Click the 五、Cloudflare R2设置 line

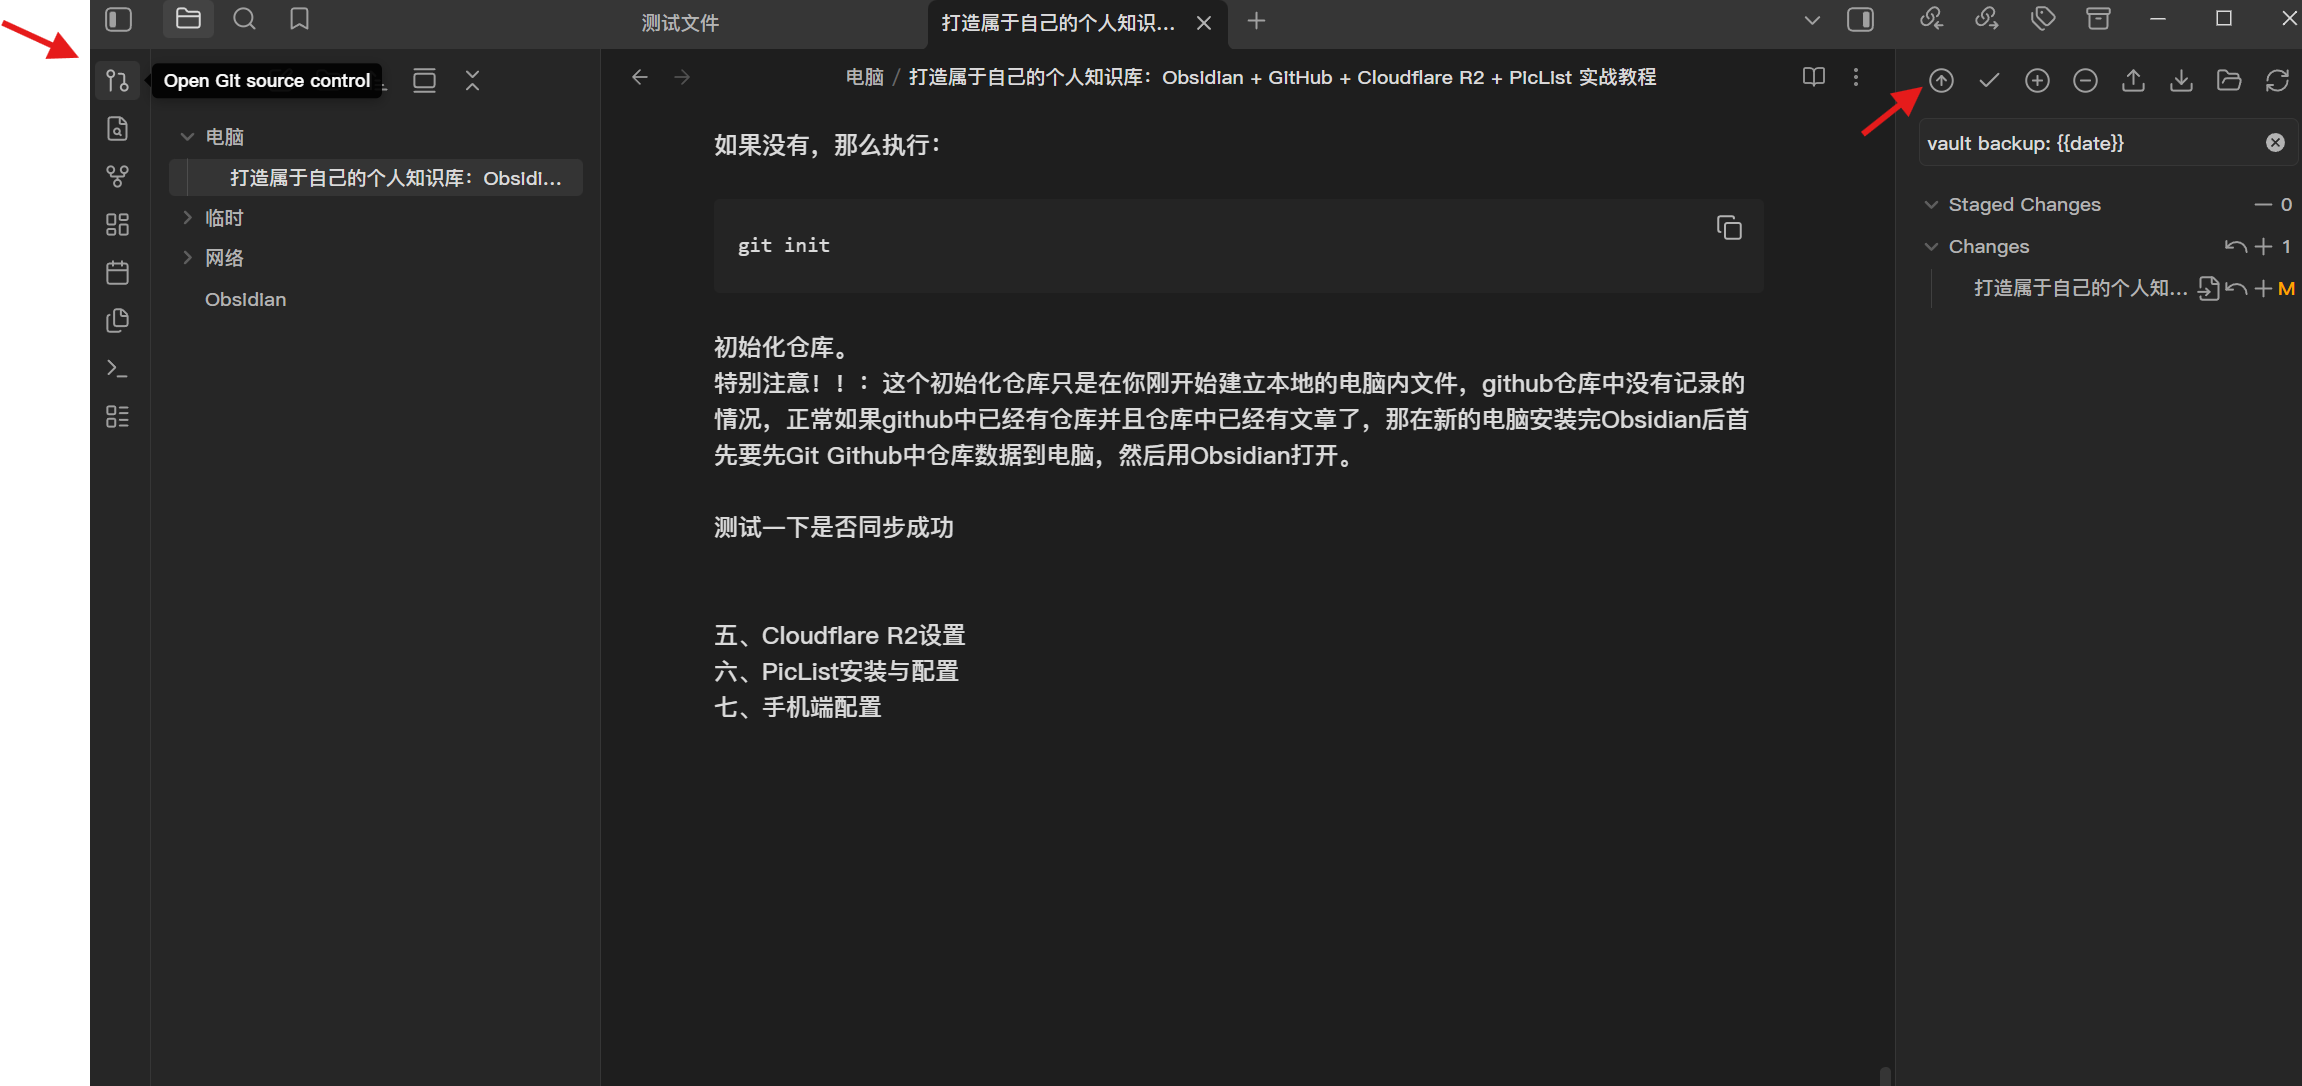pyautogui.click(x=839, y=635)
